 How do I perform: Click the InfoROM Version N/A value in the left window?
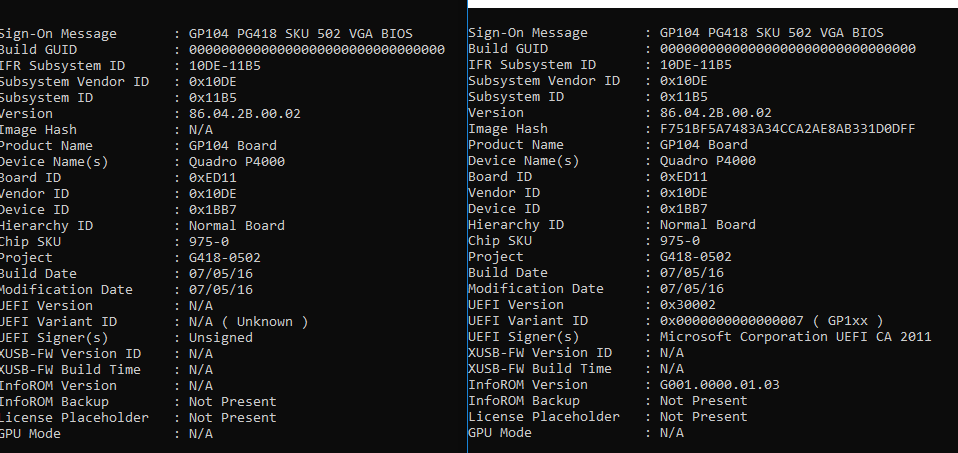[201, 386]
